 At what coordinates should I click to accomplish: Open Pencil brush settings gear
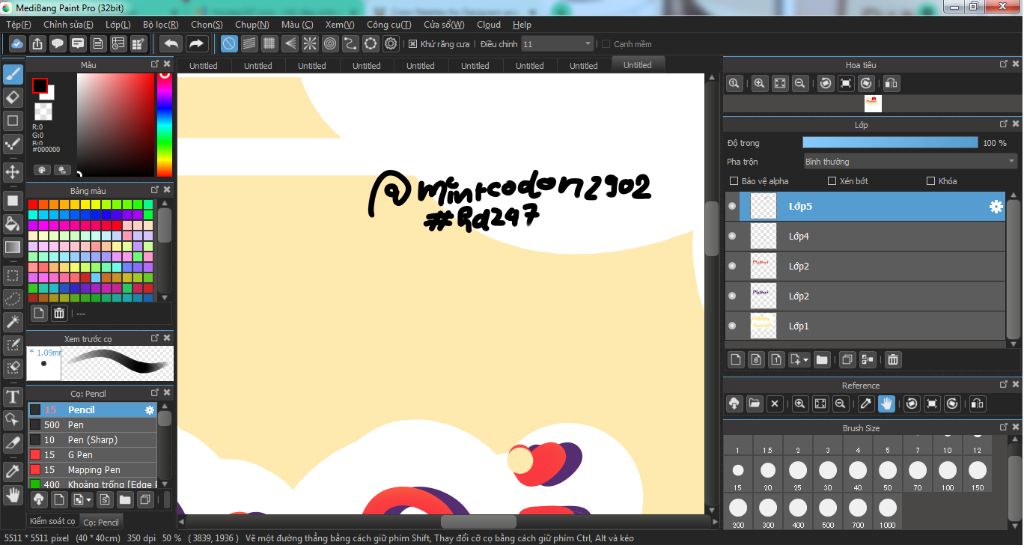(150, 410)
